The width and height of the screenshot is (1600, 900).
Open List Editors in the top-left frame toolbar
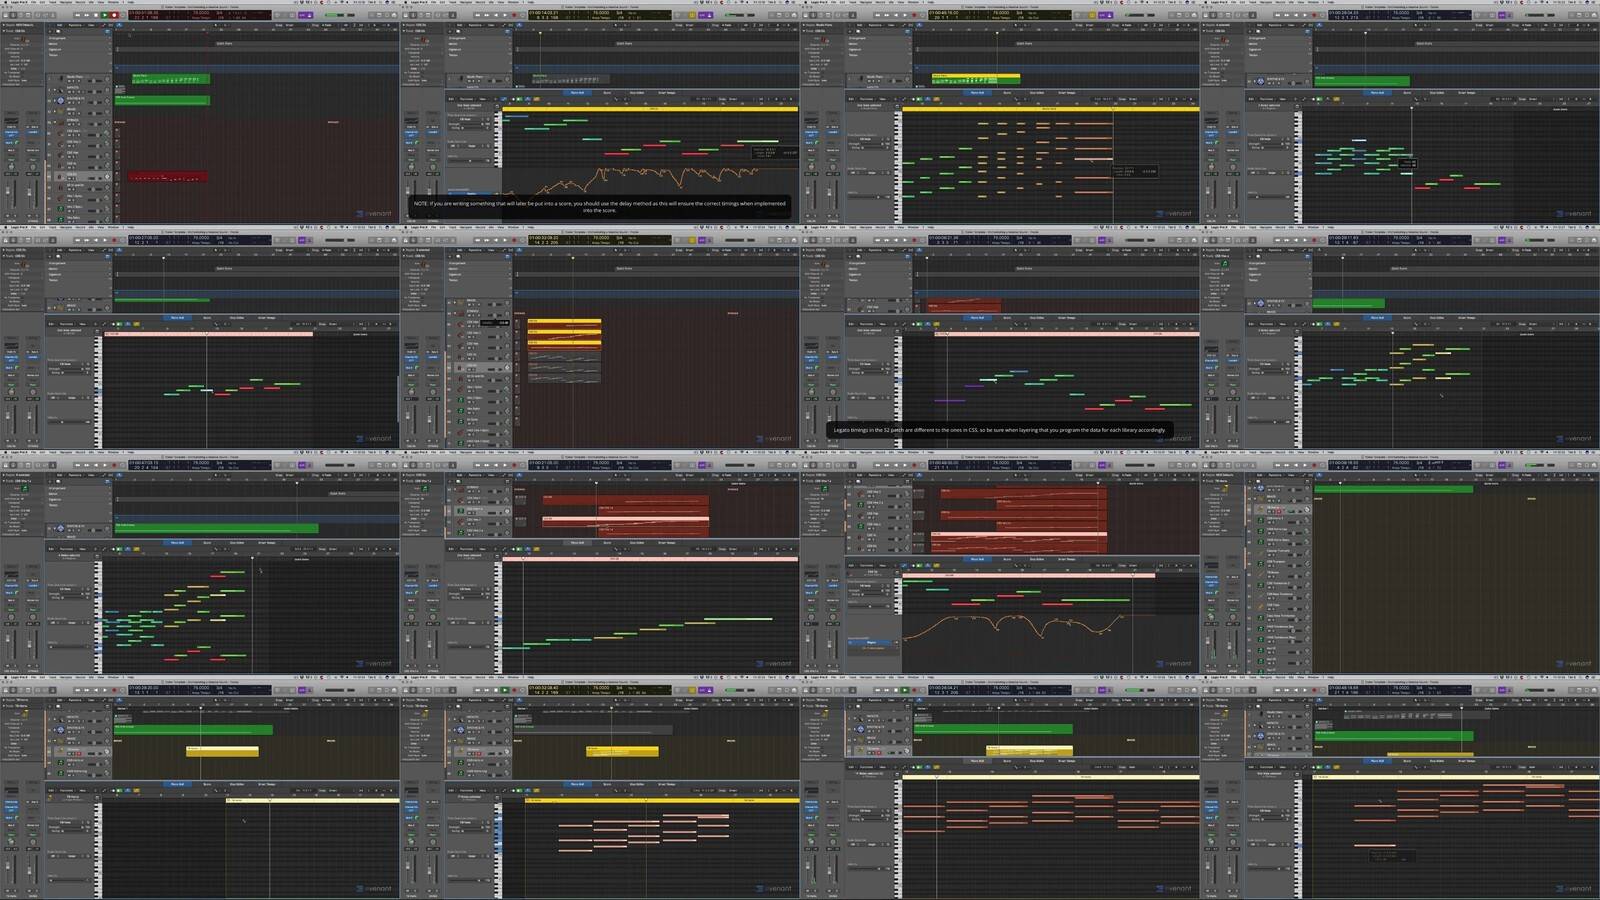pos(371,15)
